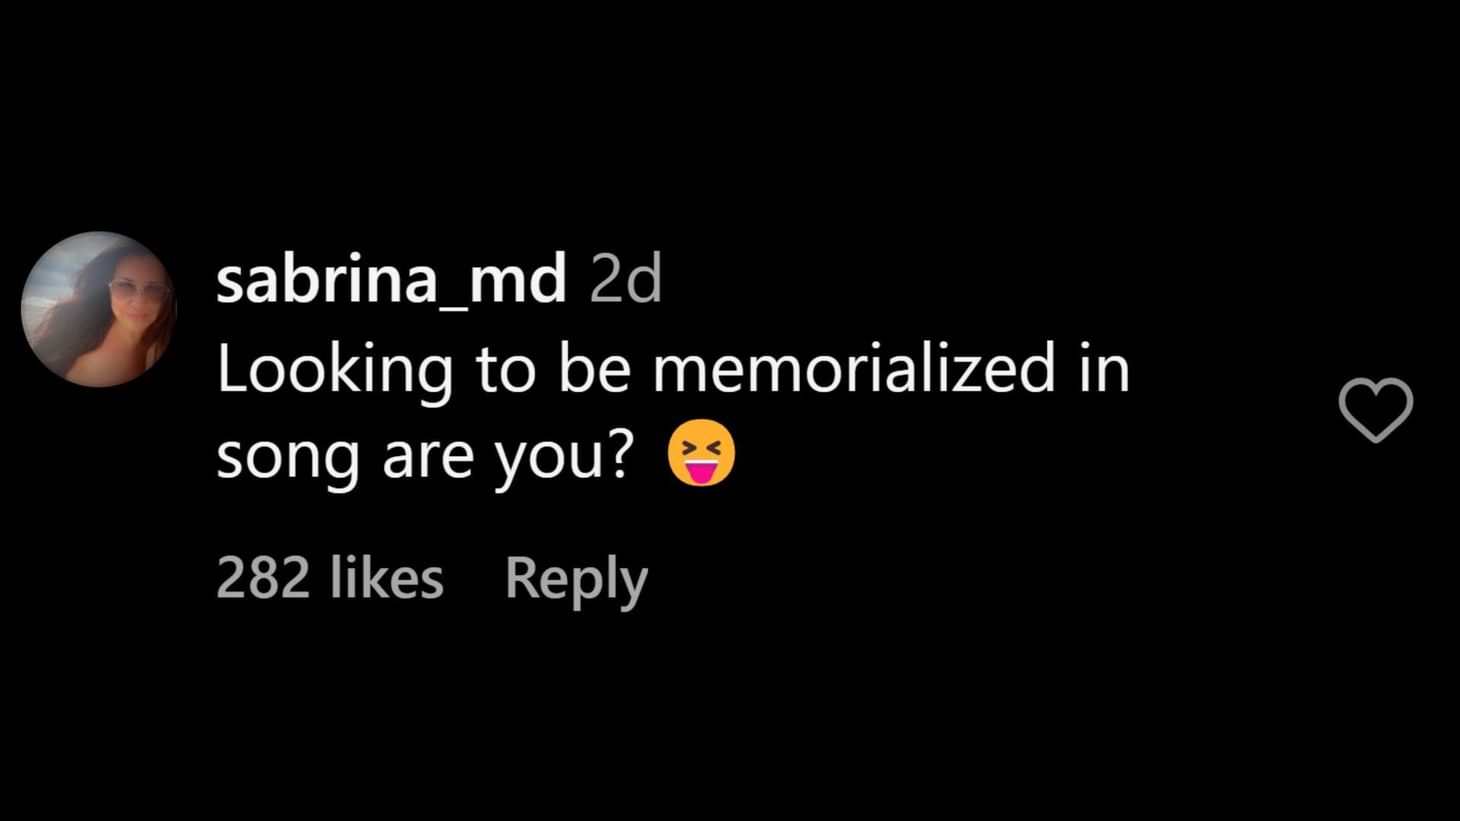
Task: Click the Reply button
Action: (576, 578)
